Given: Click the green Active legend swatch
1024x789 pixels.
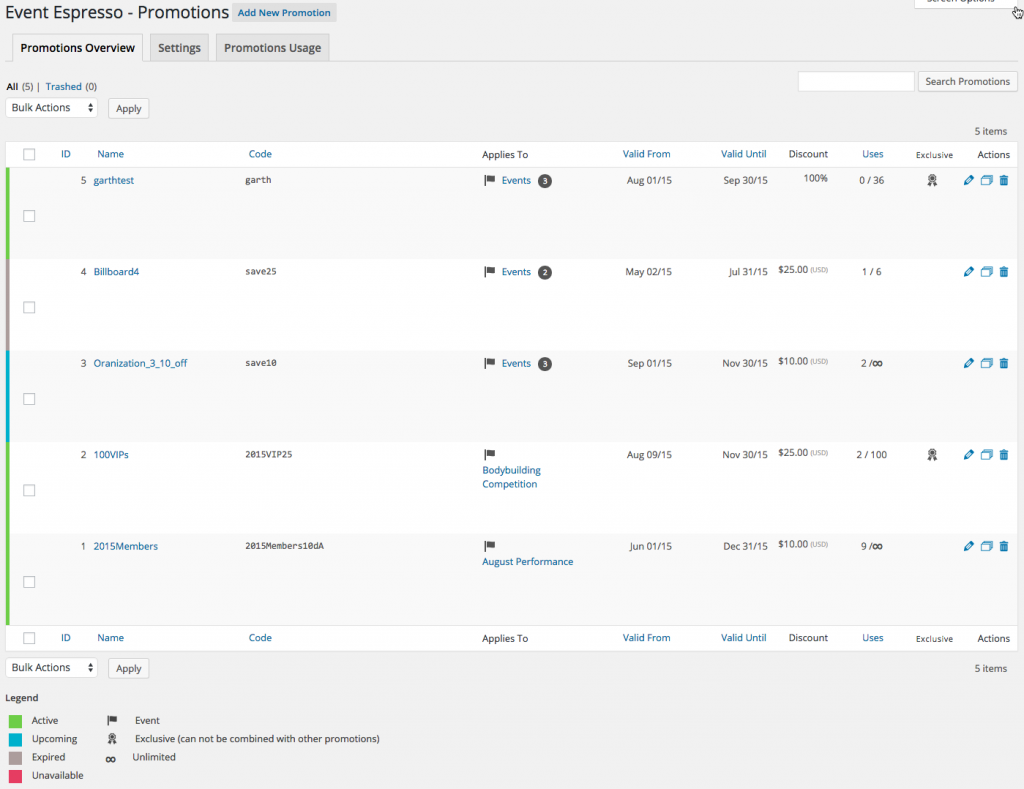Looking at the screenshot, I should click(x=16, y=721).
